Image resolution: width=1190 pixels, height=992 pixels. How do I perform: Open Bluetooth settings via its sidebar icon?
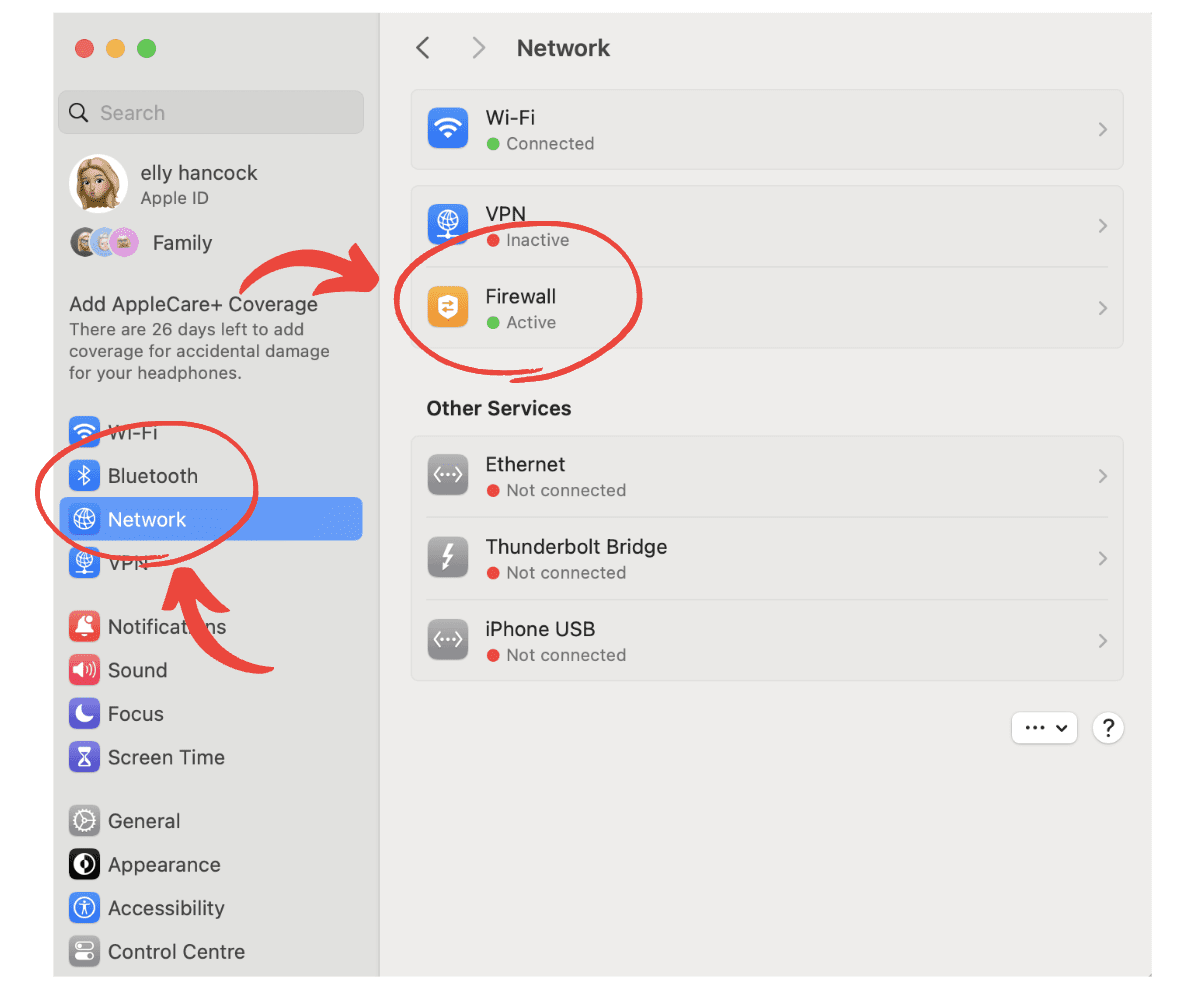click(x=84, y=476)
